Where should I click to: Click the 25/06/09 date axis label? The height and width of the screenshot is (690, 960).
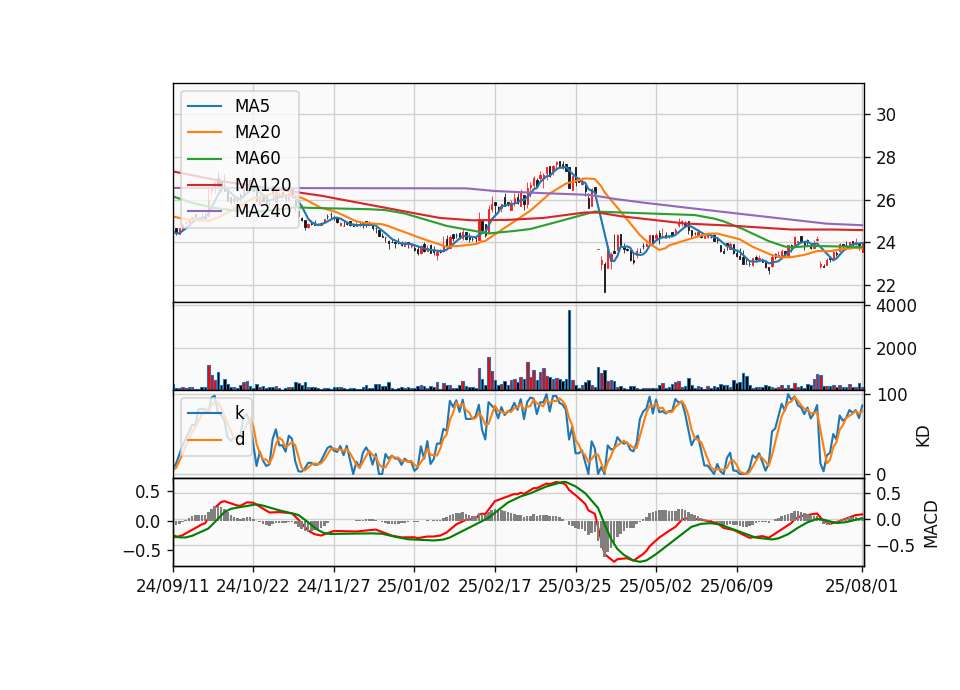[x=737, y=586]
